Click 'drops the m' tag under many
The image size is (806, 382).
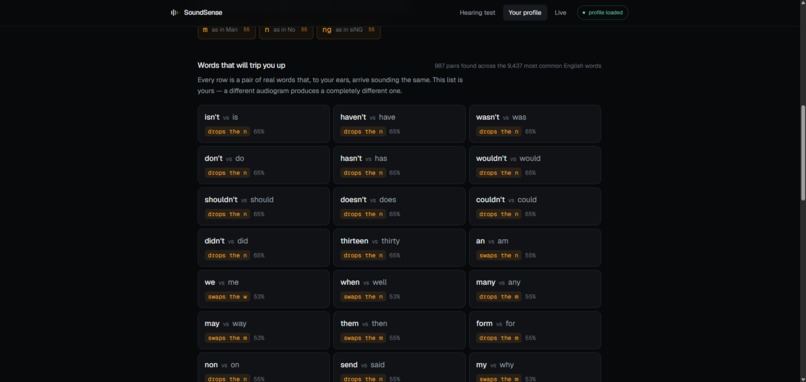tap(499, 297)
